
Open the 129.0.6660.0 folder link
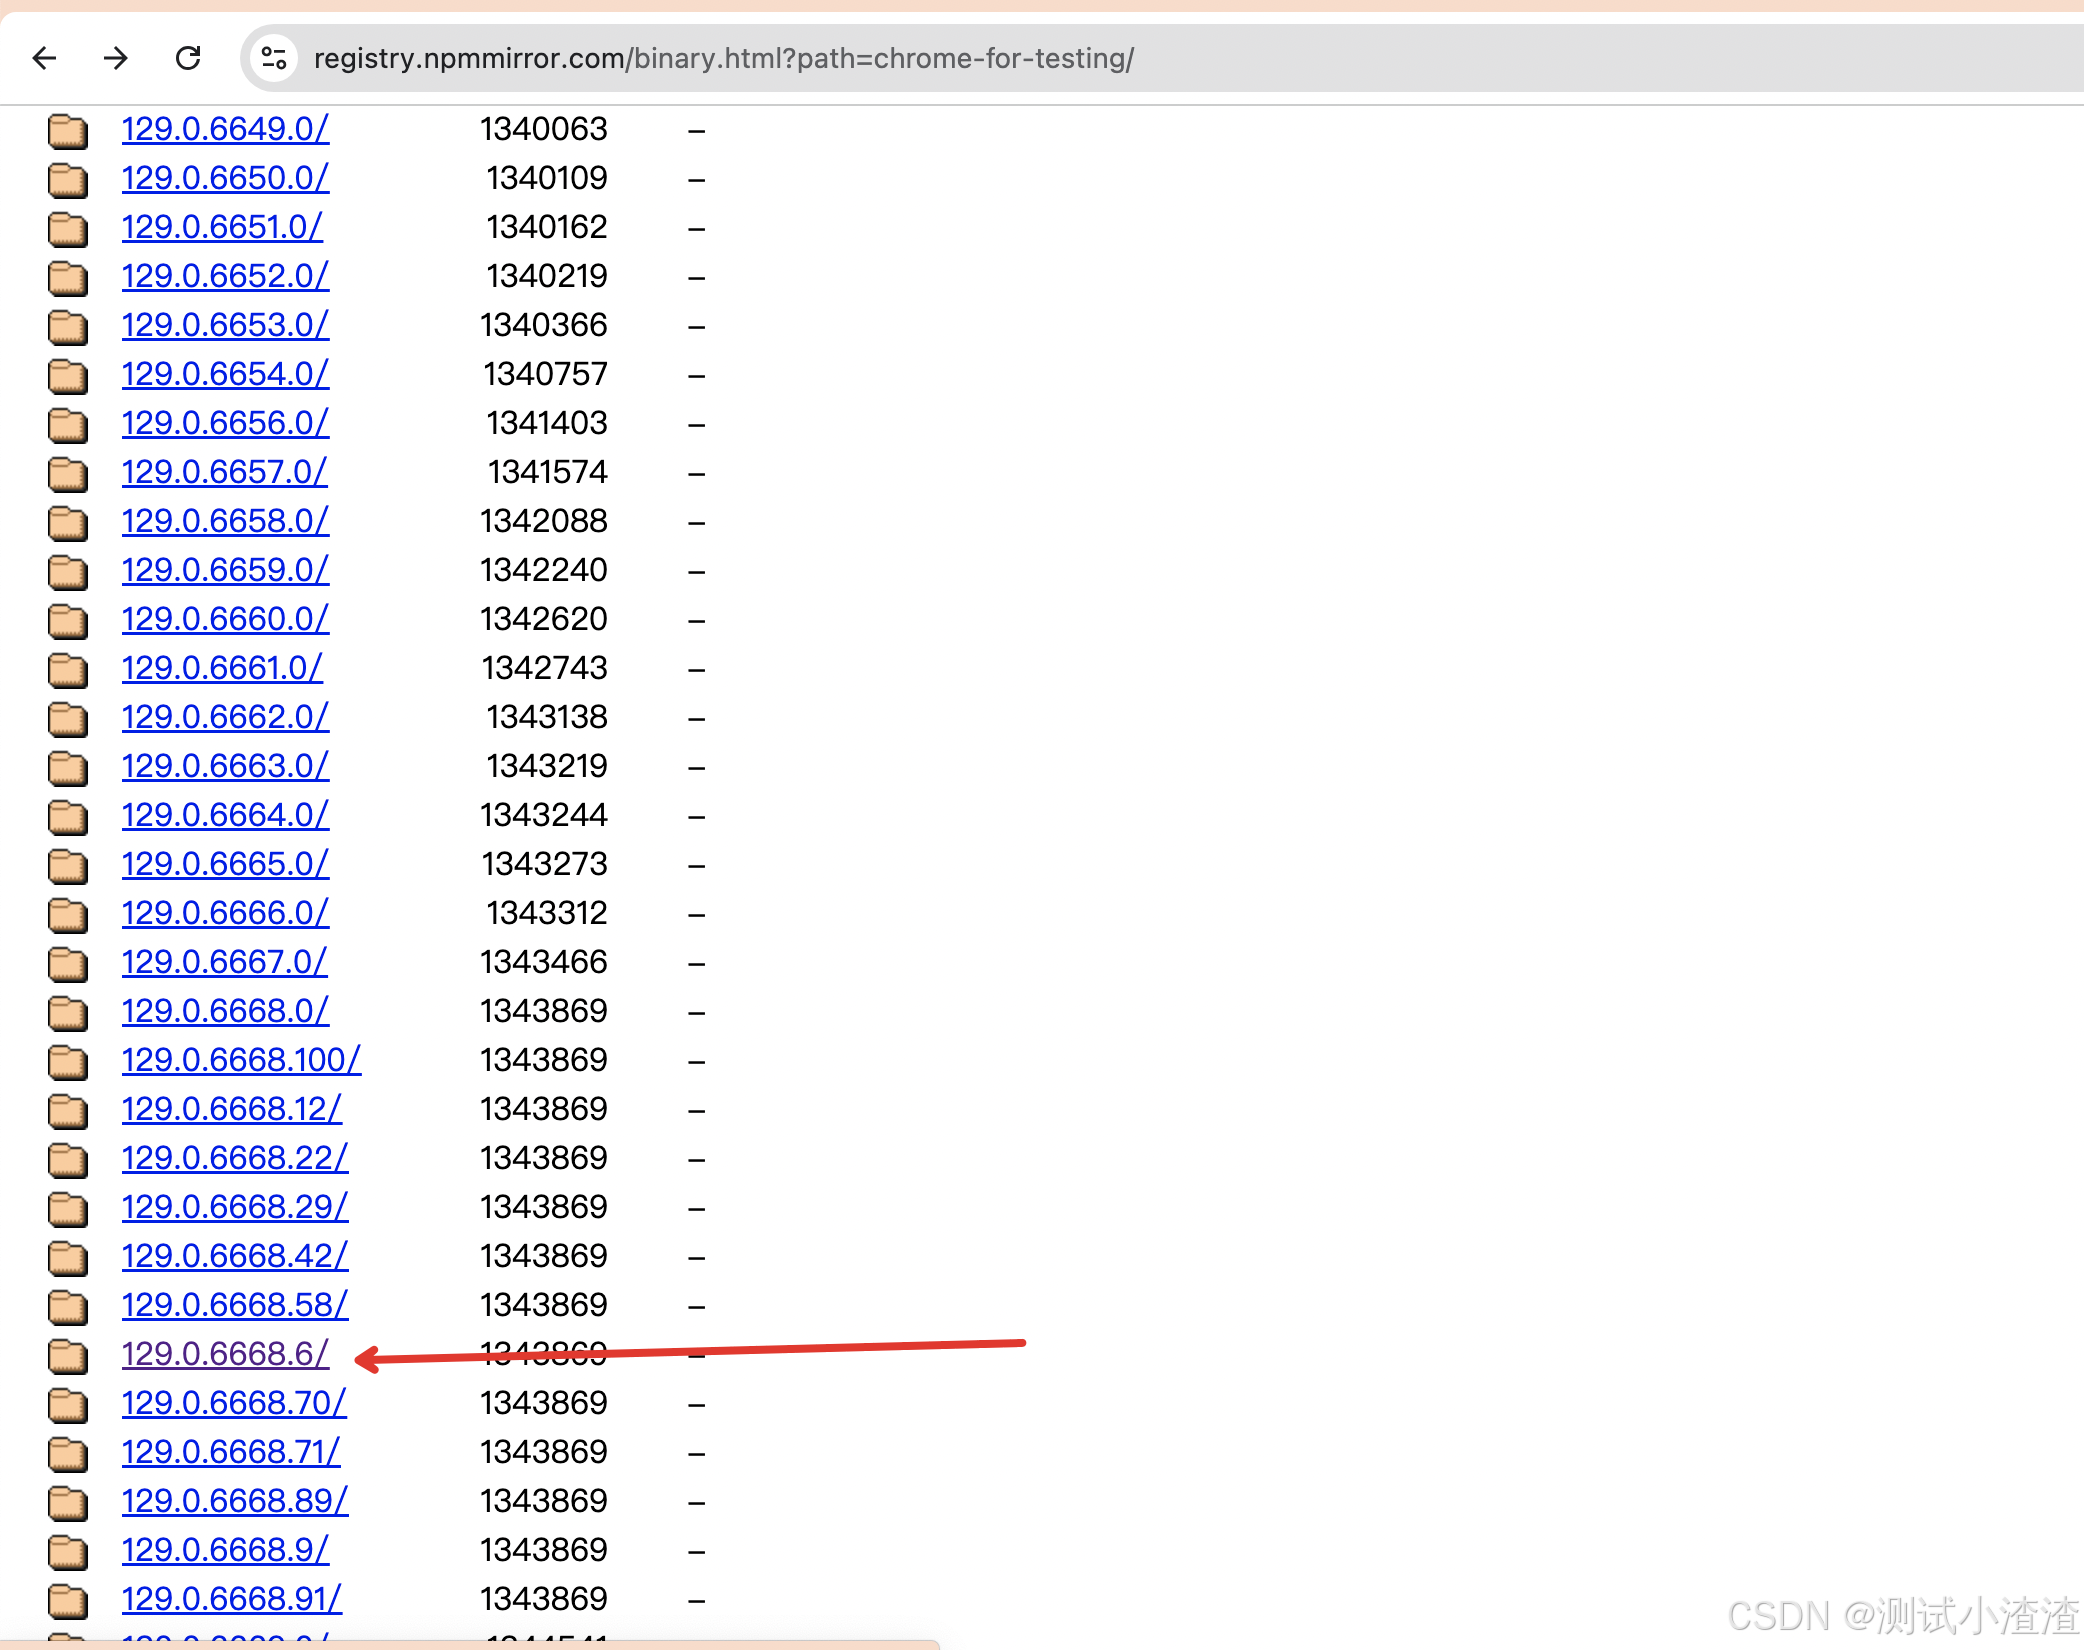point(225,620)
